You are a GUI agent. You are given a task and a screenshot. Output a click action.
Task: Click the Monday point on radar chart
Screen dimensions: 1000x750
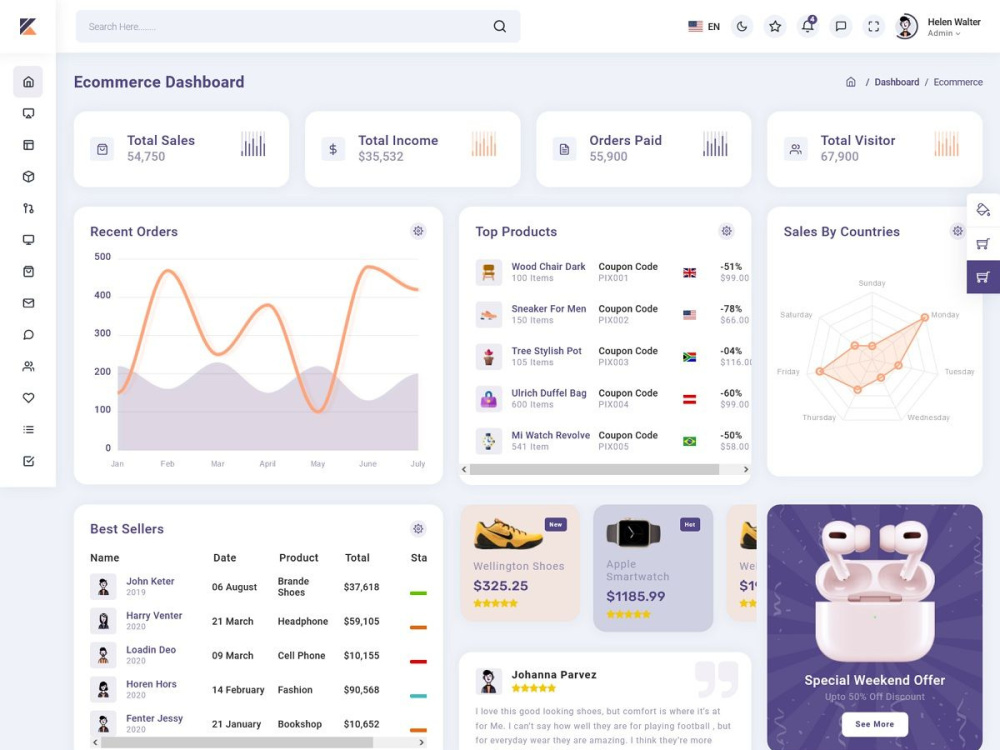pos(924,317)
